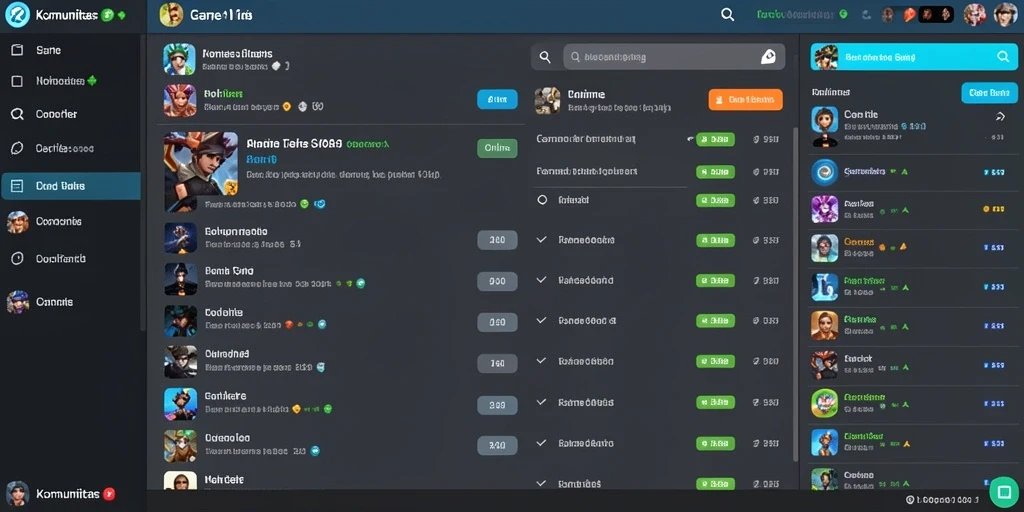
Task: Open the first sidebar item with the document icon
Action: [71, 50]
